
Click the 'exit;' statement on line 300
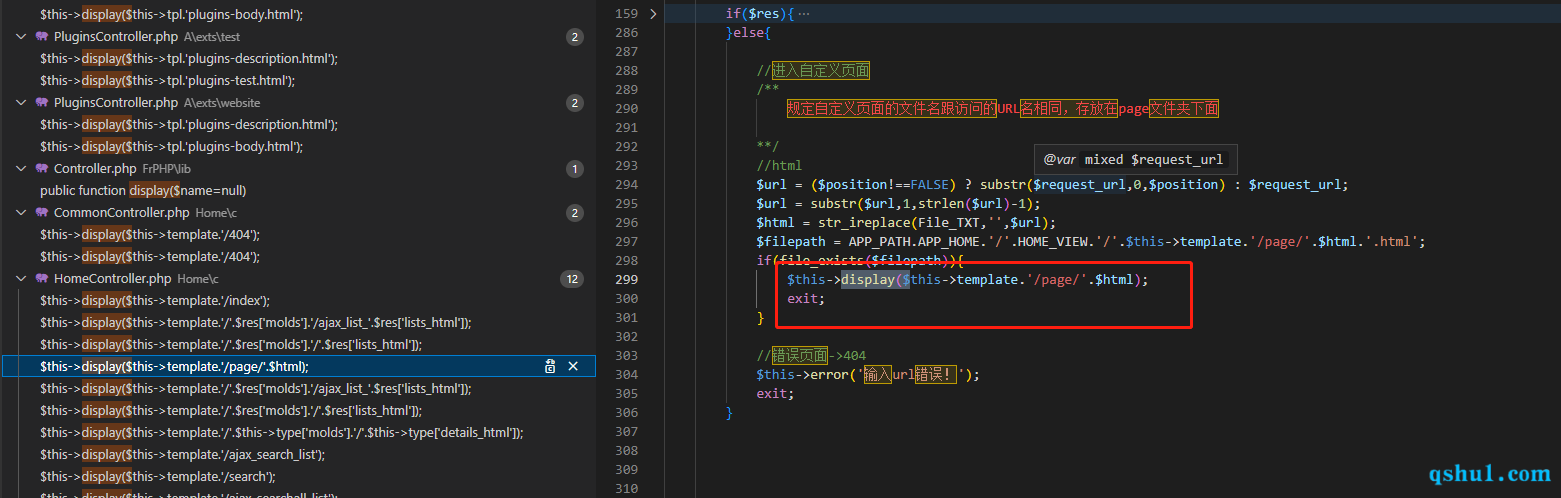(807, 299)
